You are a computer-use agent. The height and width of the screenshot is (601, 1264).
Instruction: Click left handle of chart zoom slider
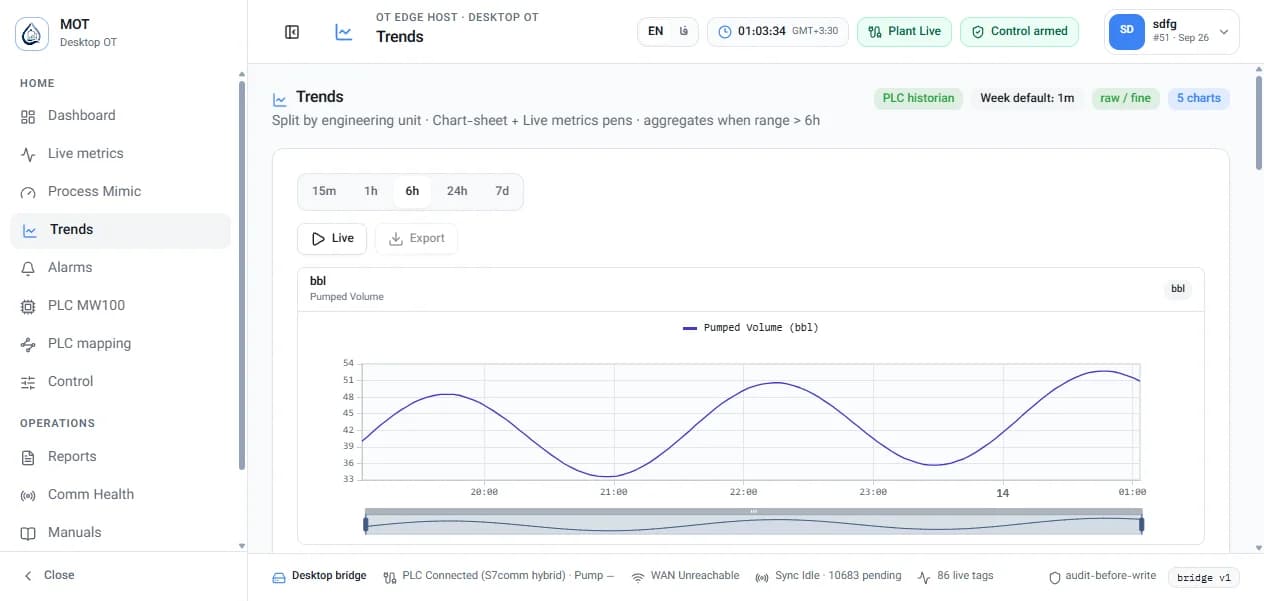(365, 524)
